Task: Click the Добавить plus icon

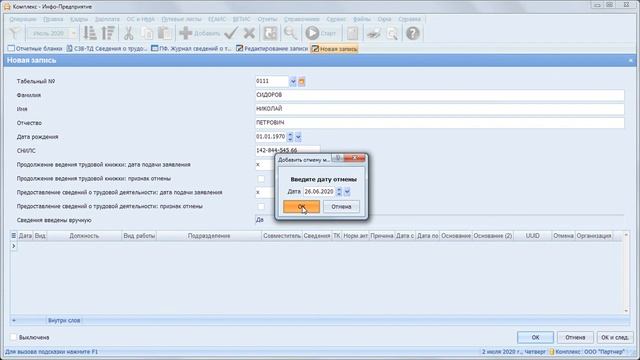Action: (x=186, y=33)
